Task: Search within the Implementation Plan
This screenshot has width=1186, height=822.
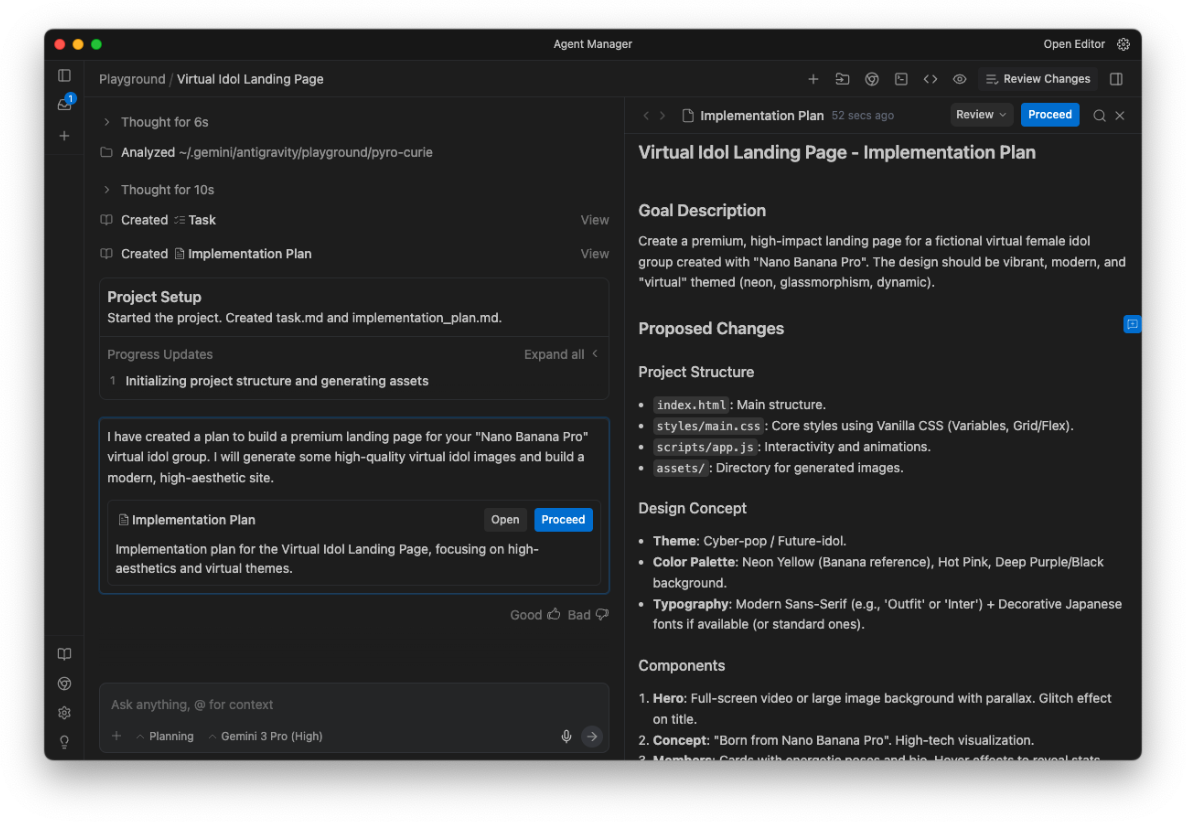Action: 1099,115
